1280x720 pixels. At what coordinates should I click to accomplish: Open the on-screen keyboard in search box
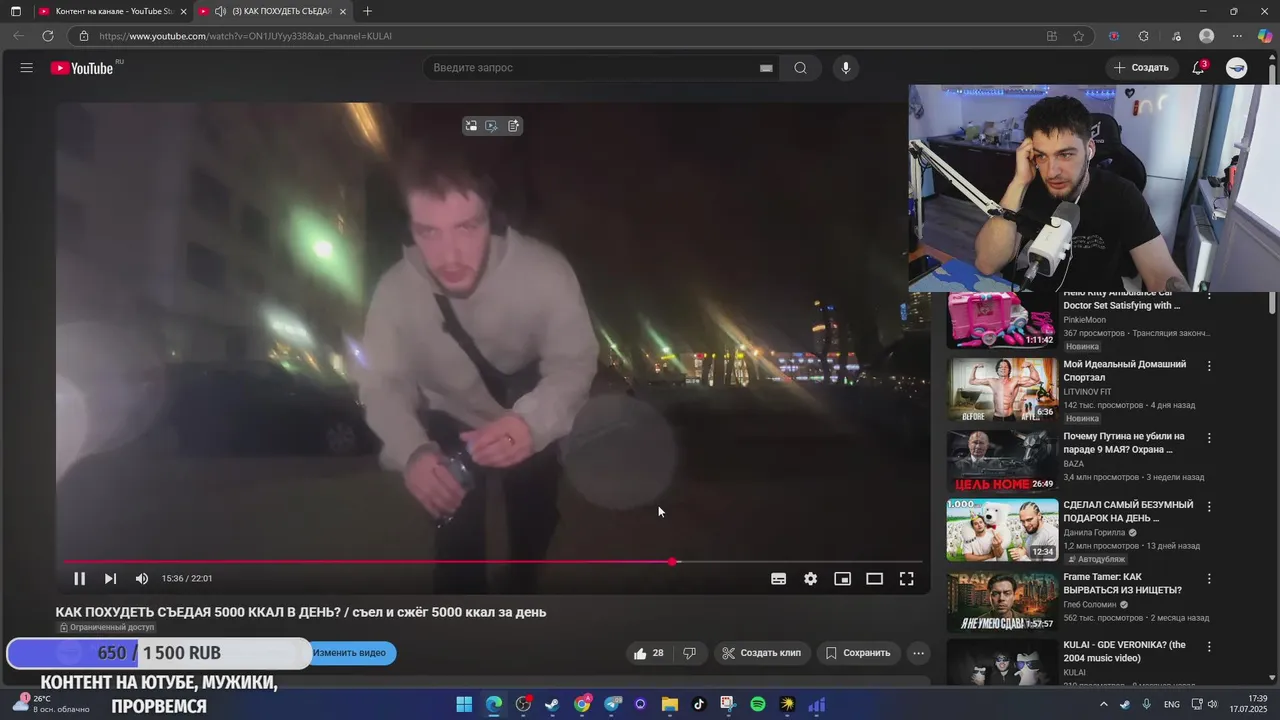click(766, 68)
